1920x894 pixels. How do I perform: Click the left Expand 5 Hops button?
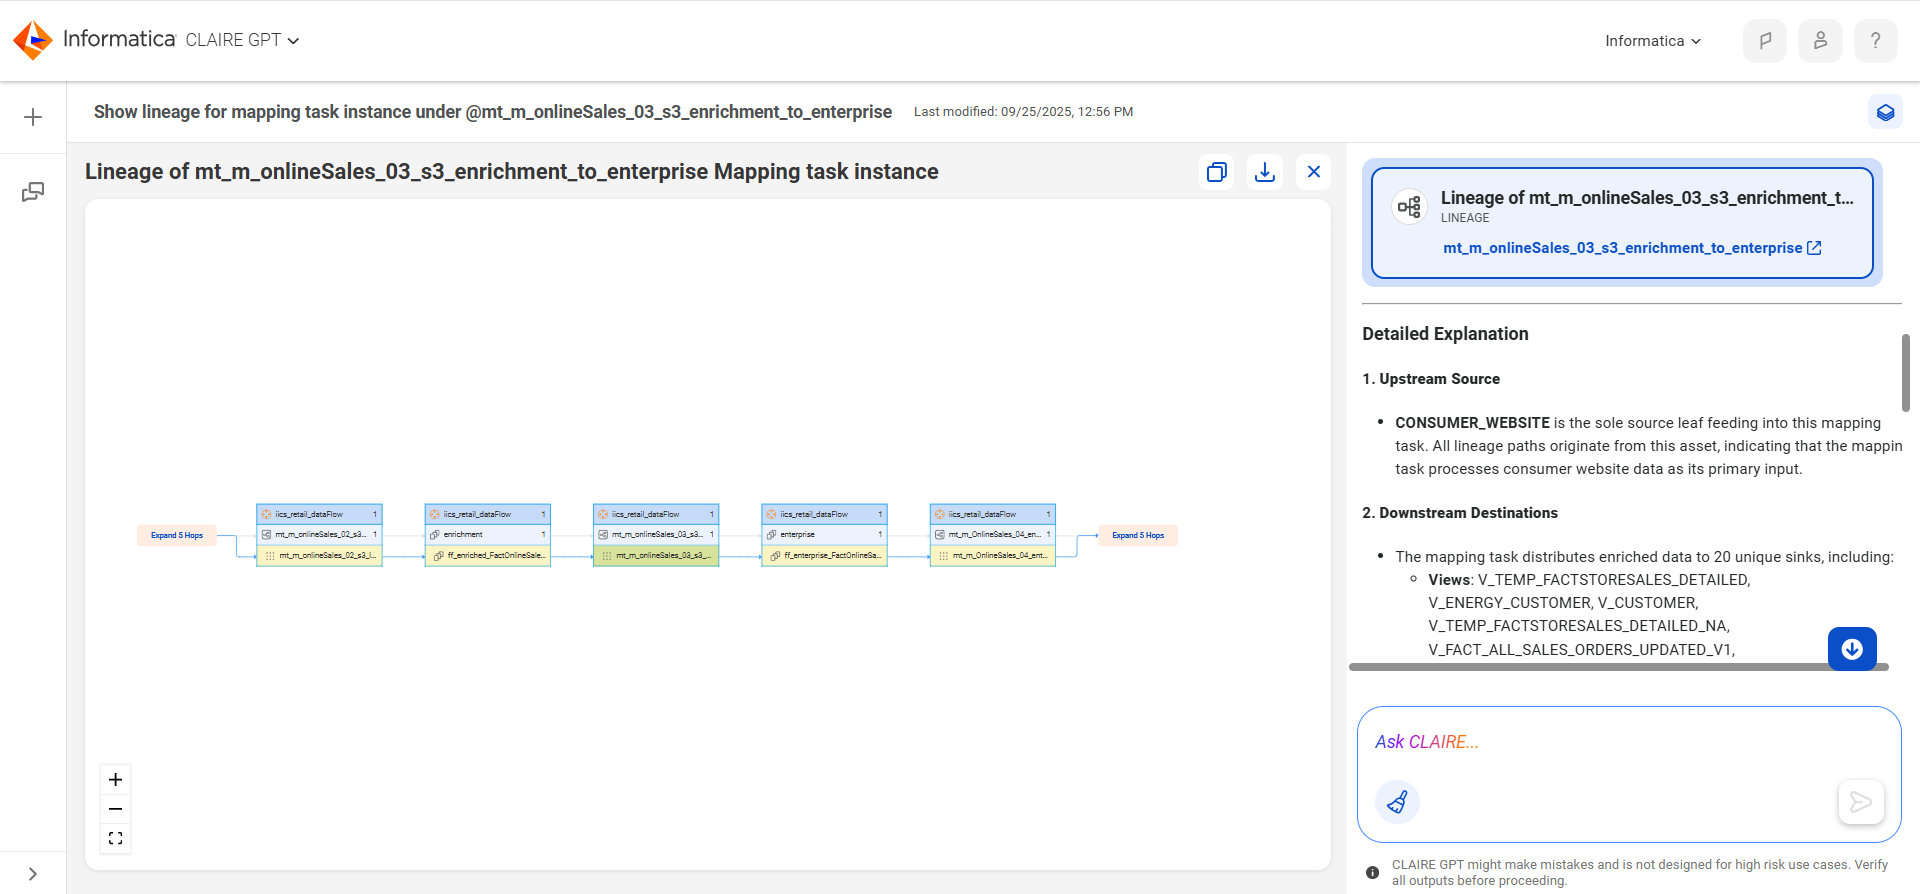177,535
